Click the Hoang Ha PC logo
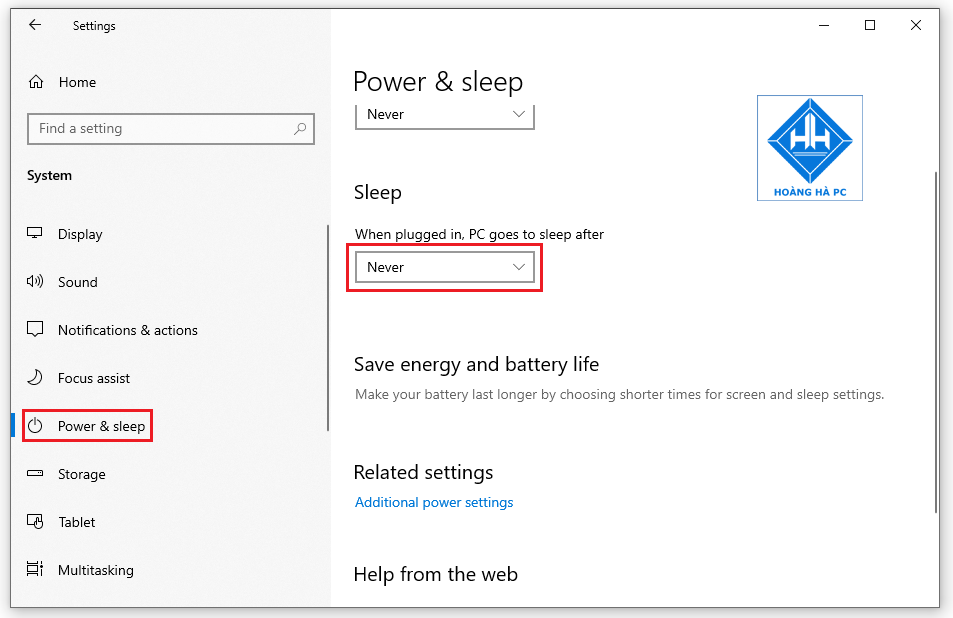953x618 pixels. point(809,148)
